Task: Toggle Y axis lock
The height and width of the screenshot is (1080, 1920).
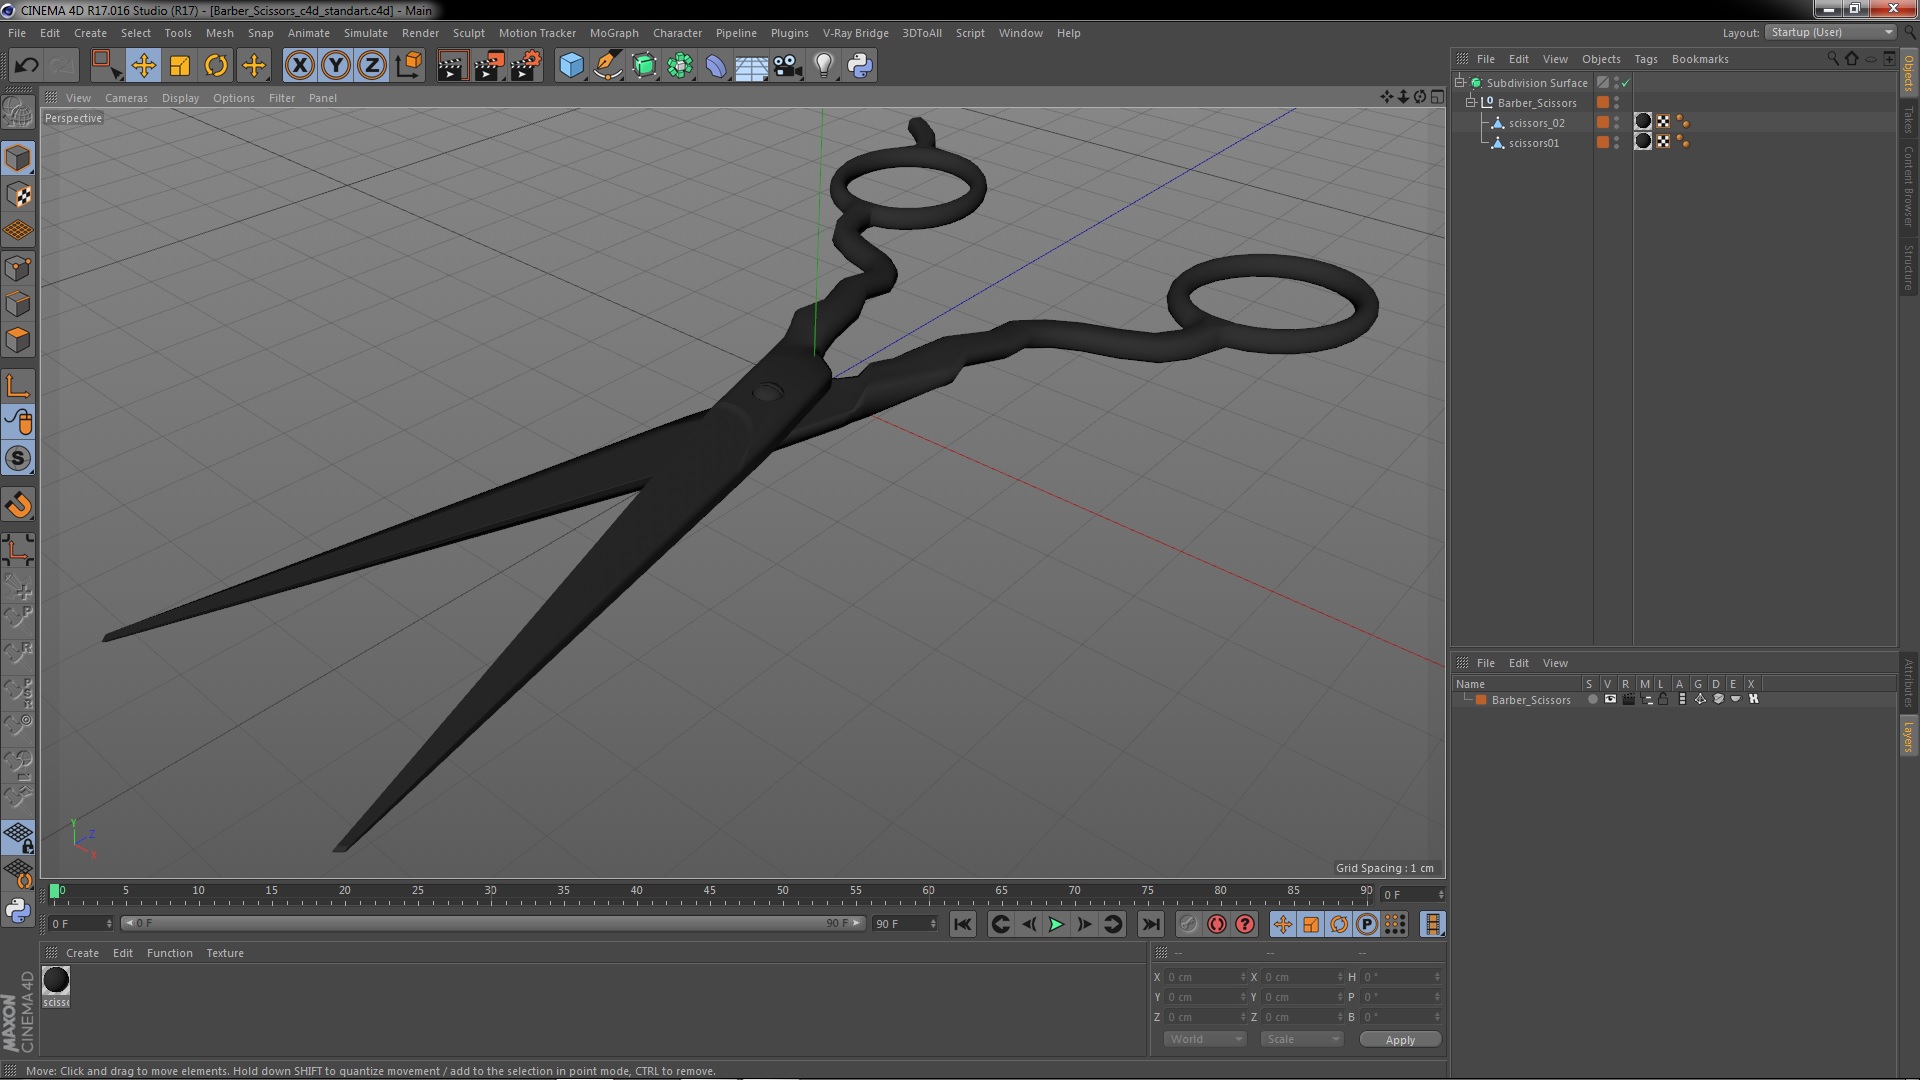Action: (x=336, y=66)
